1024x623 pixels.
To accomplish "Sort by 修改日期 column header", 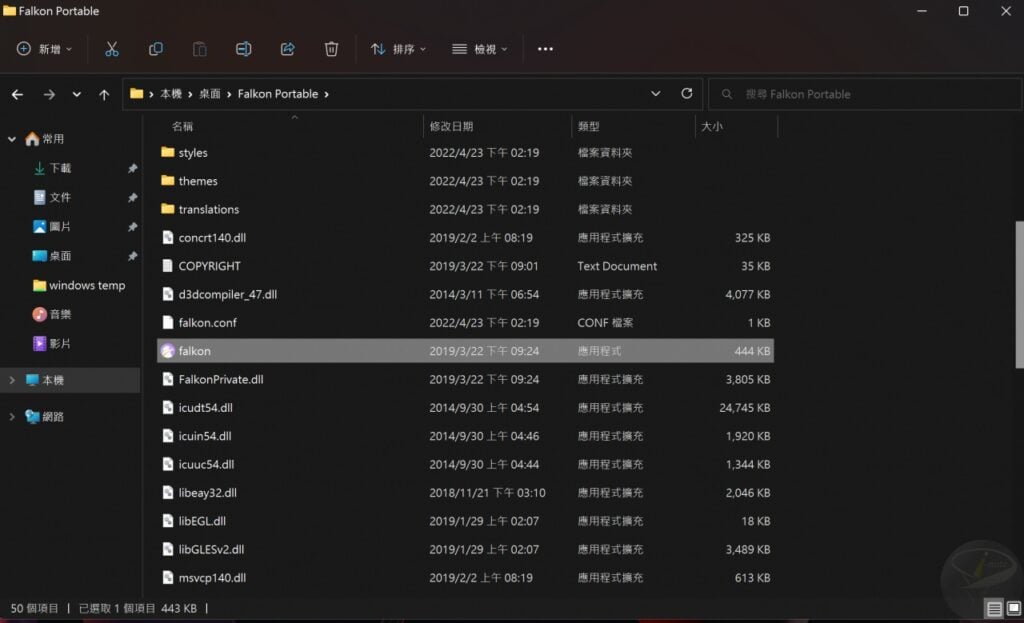I will point(451,127).
